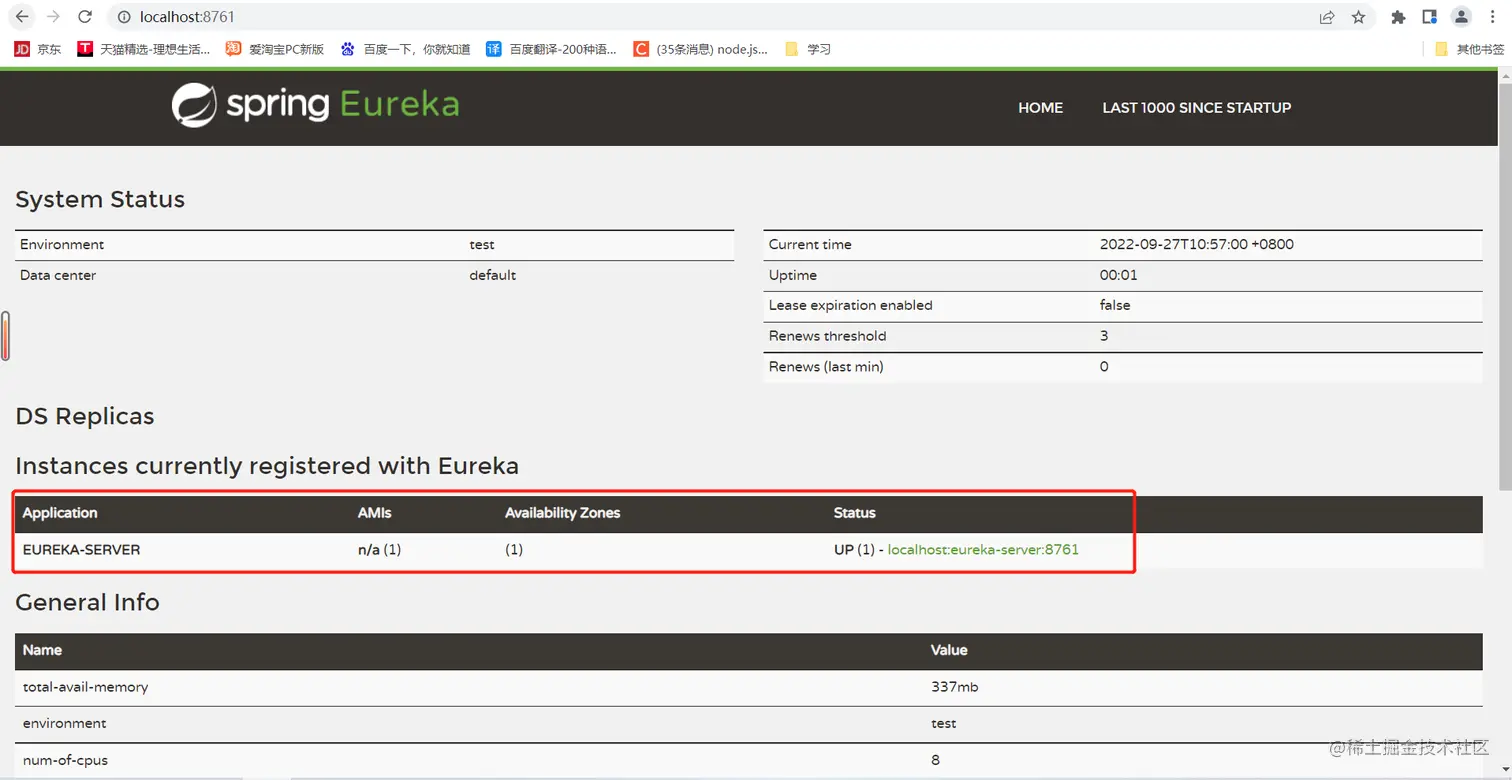1512x780 pixels.
Task: Click the DS Replicas heading
Action: point(85,416)
